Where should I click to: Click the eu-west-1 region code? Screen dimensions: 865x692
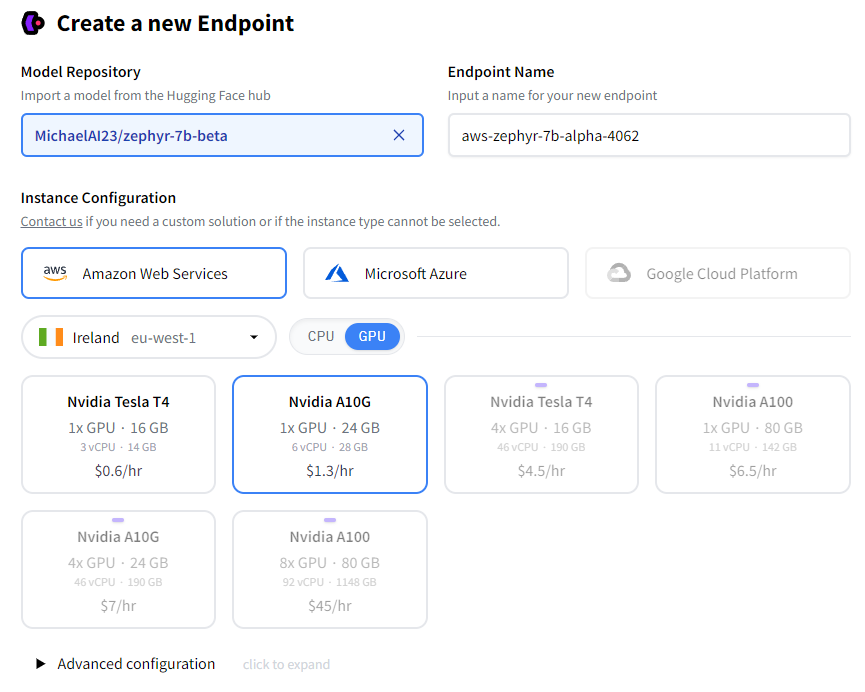(x=163, y=338)
